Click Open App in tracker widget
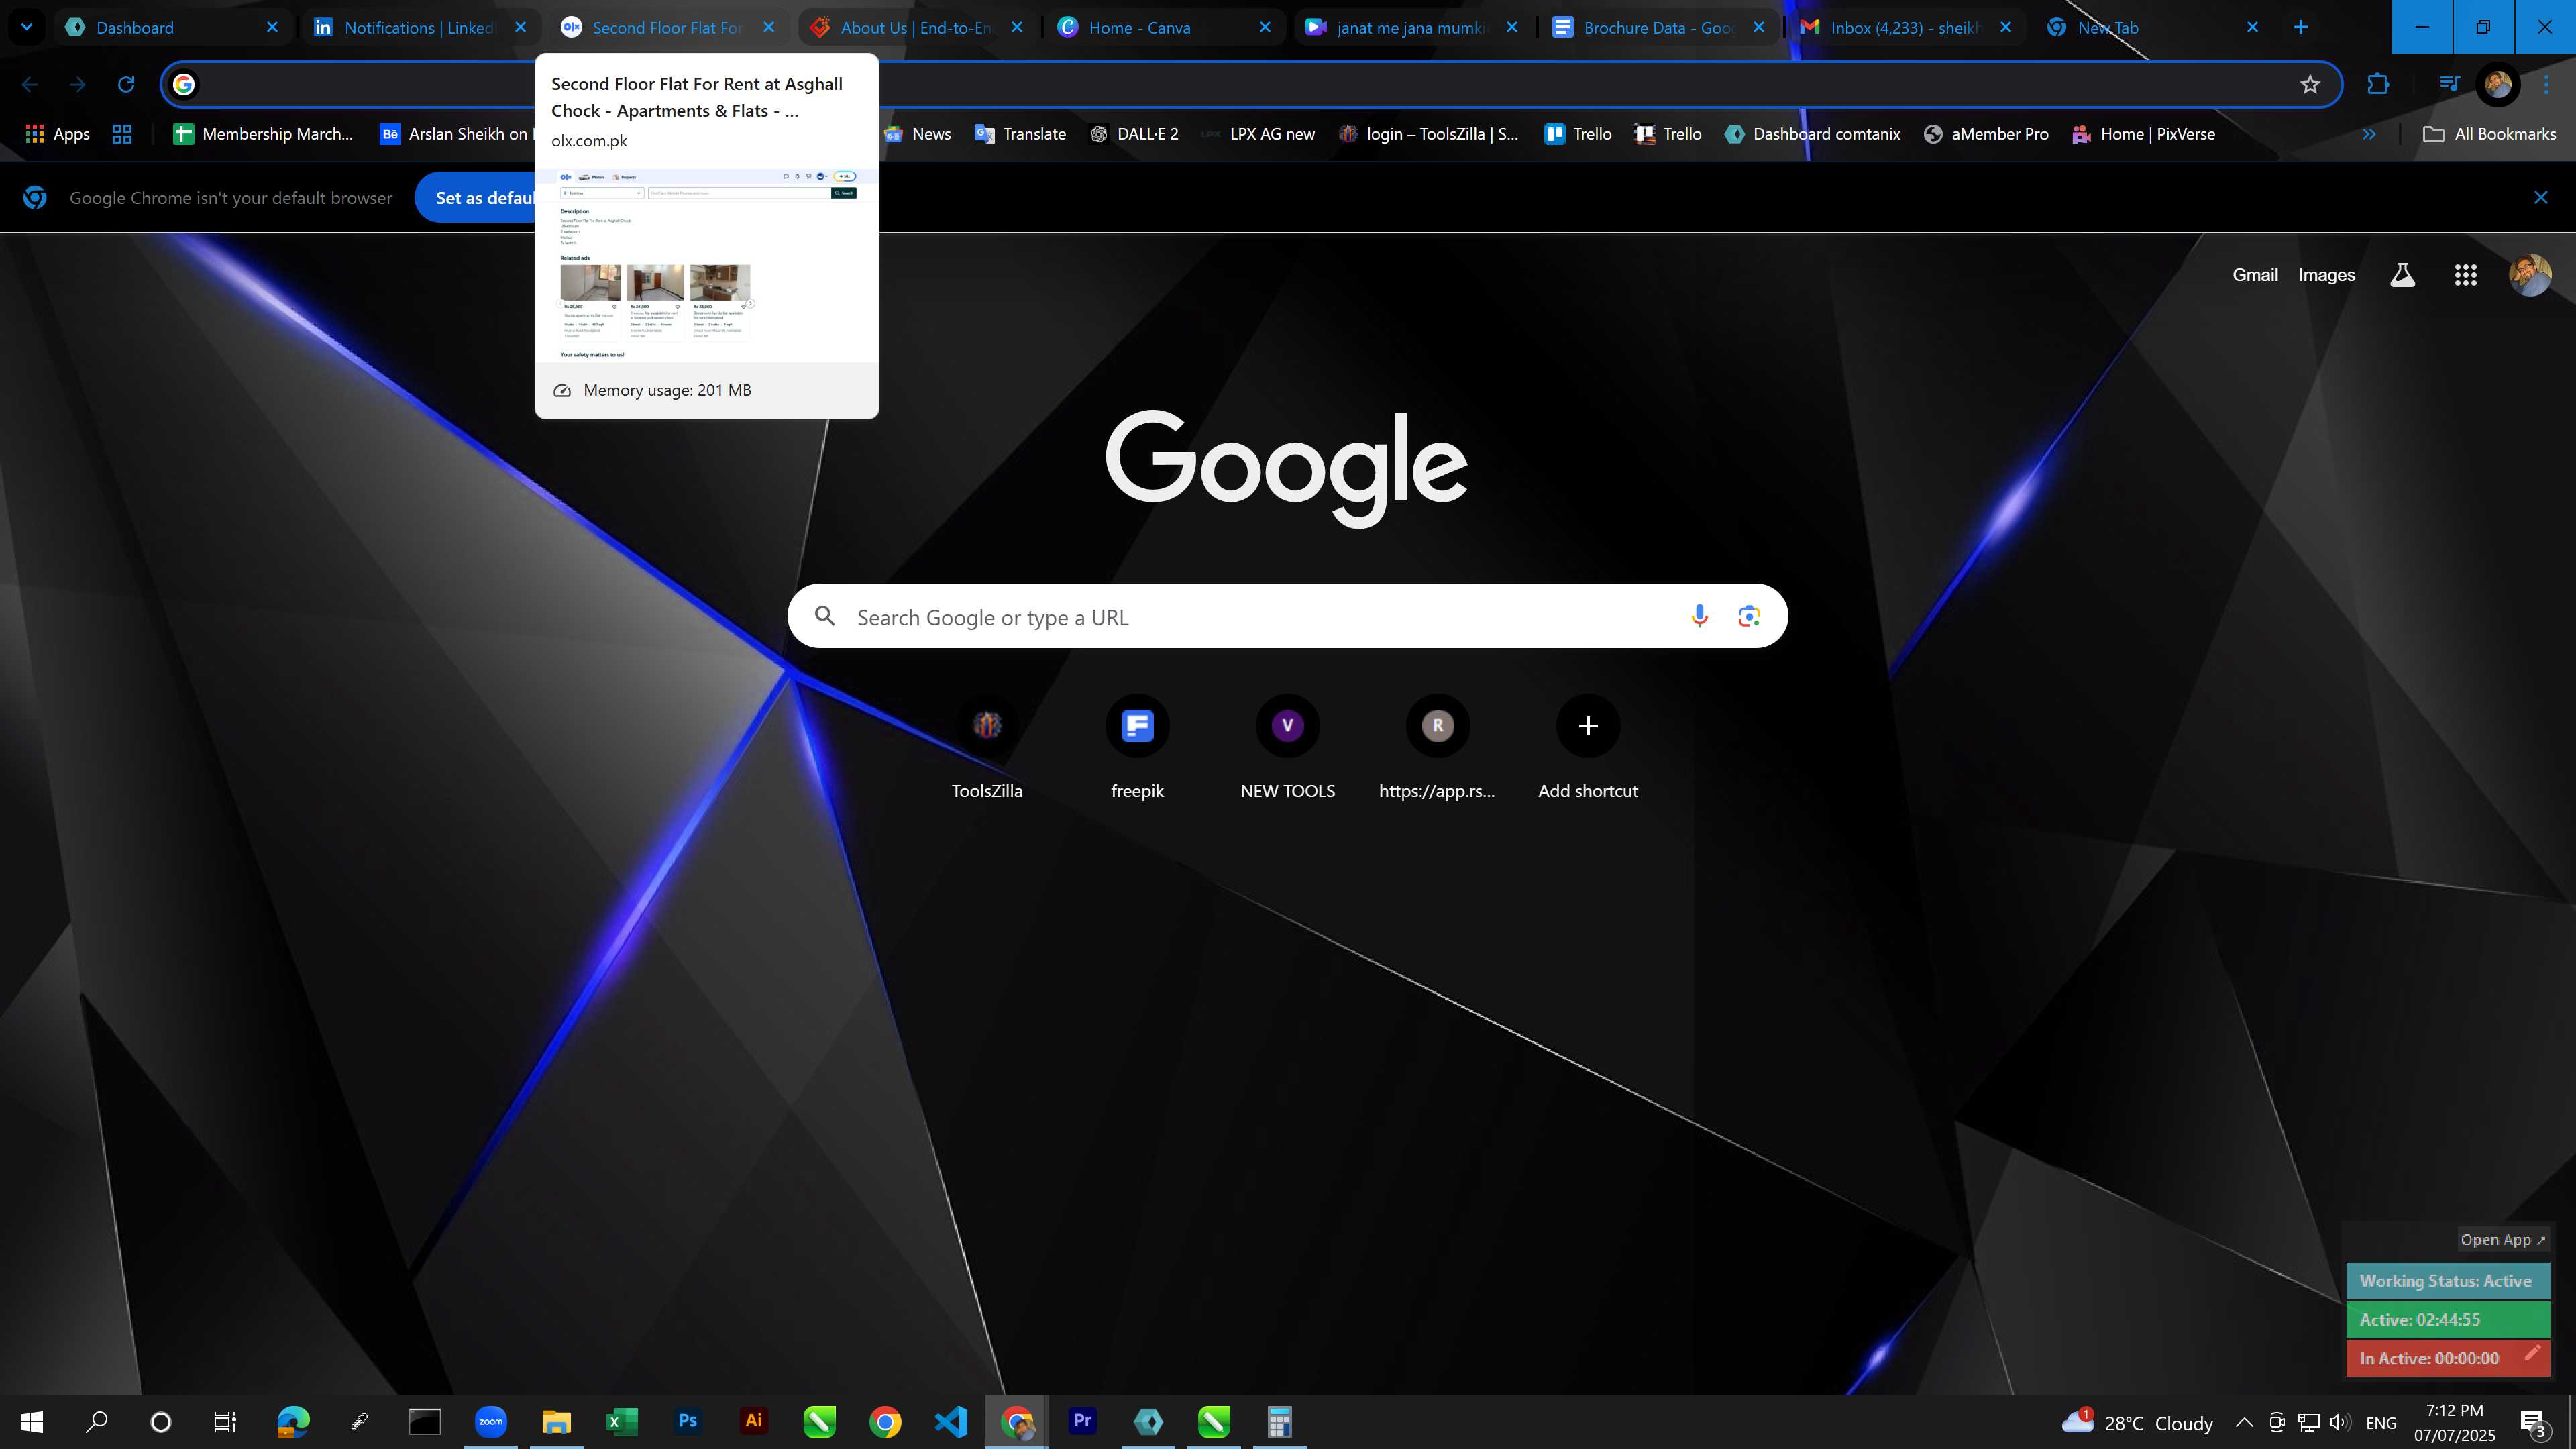Image resolution: width=2576 pixels, height=1449 pixels. coord(2503,1239)
